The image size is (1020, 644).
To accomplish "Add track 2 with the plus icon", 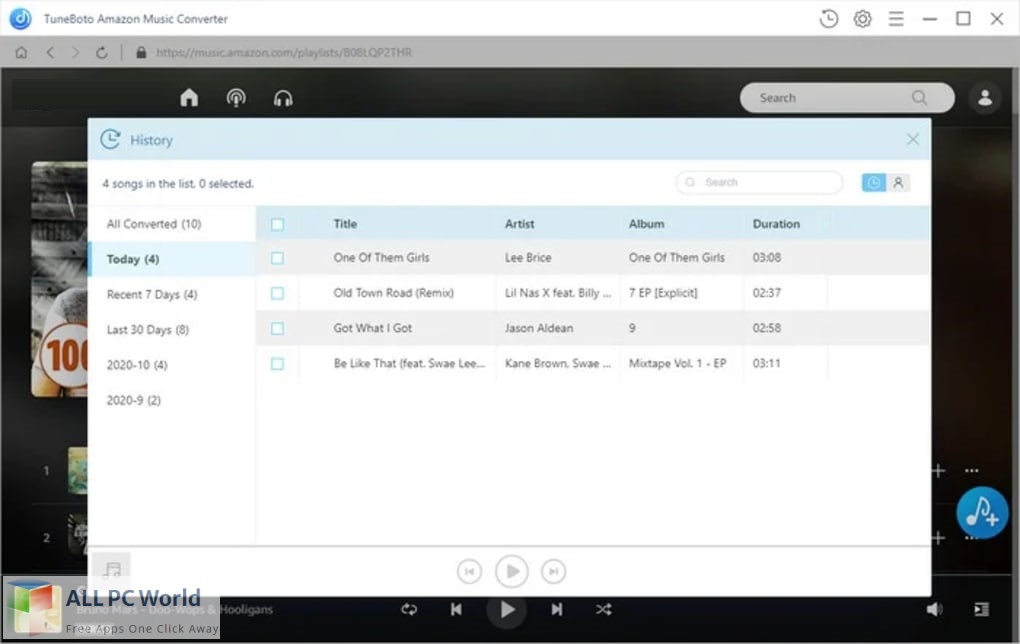I will tap(937, 537).
